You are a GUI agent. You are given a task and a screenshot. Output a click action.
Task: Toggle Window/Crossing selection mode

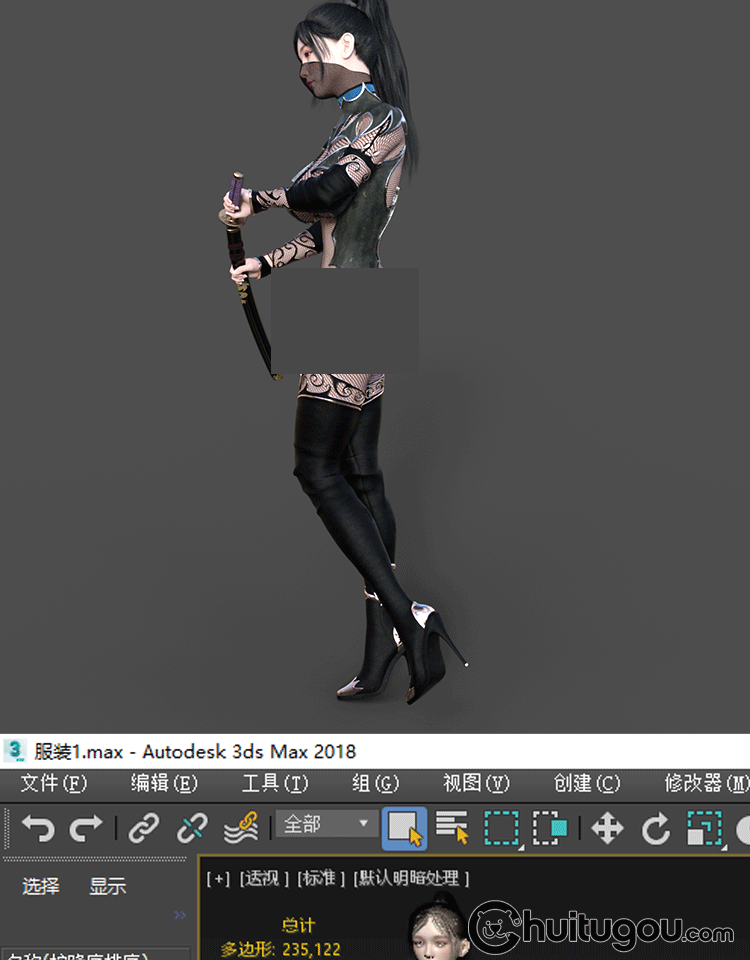550,828
